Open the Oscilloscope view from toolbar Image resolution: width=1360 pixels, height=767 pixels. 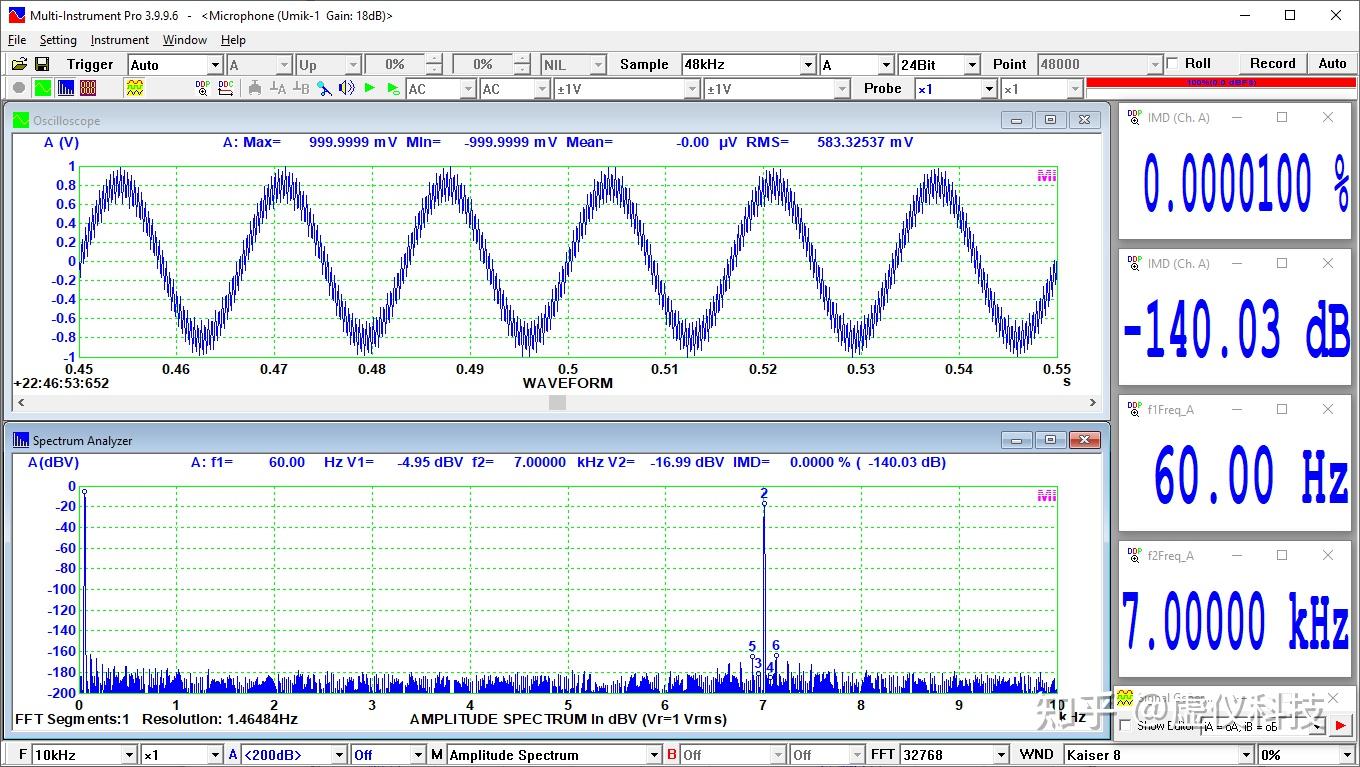pos(42,88)
